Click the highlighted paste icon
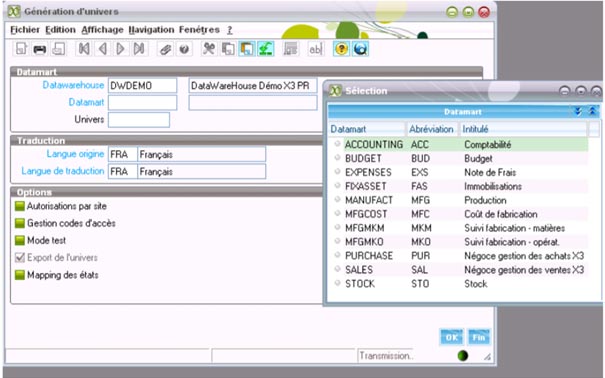Screen dimensions: 605x378 tap(247, 49)
